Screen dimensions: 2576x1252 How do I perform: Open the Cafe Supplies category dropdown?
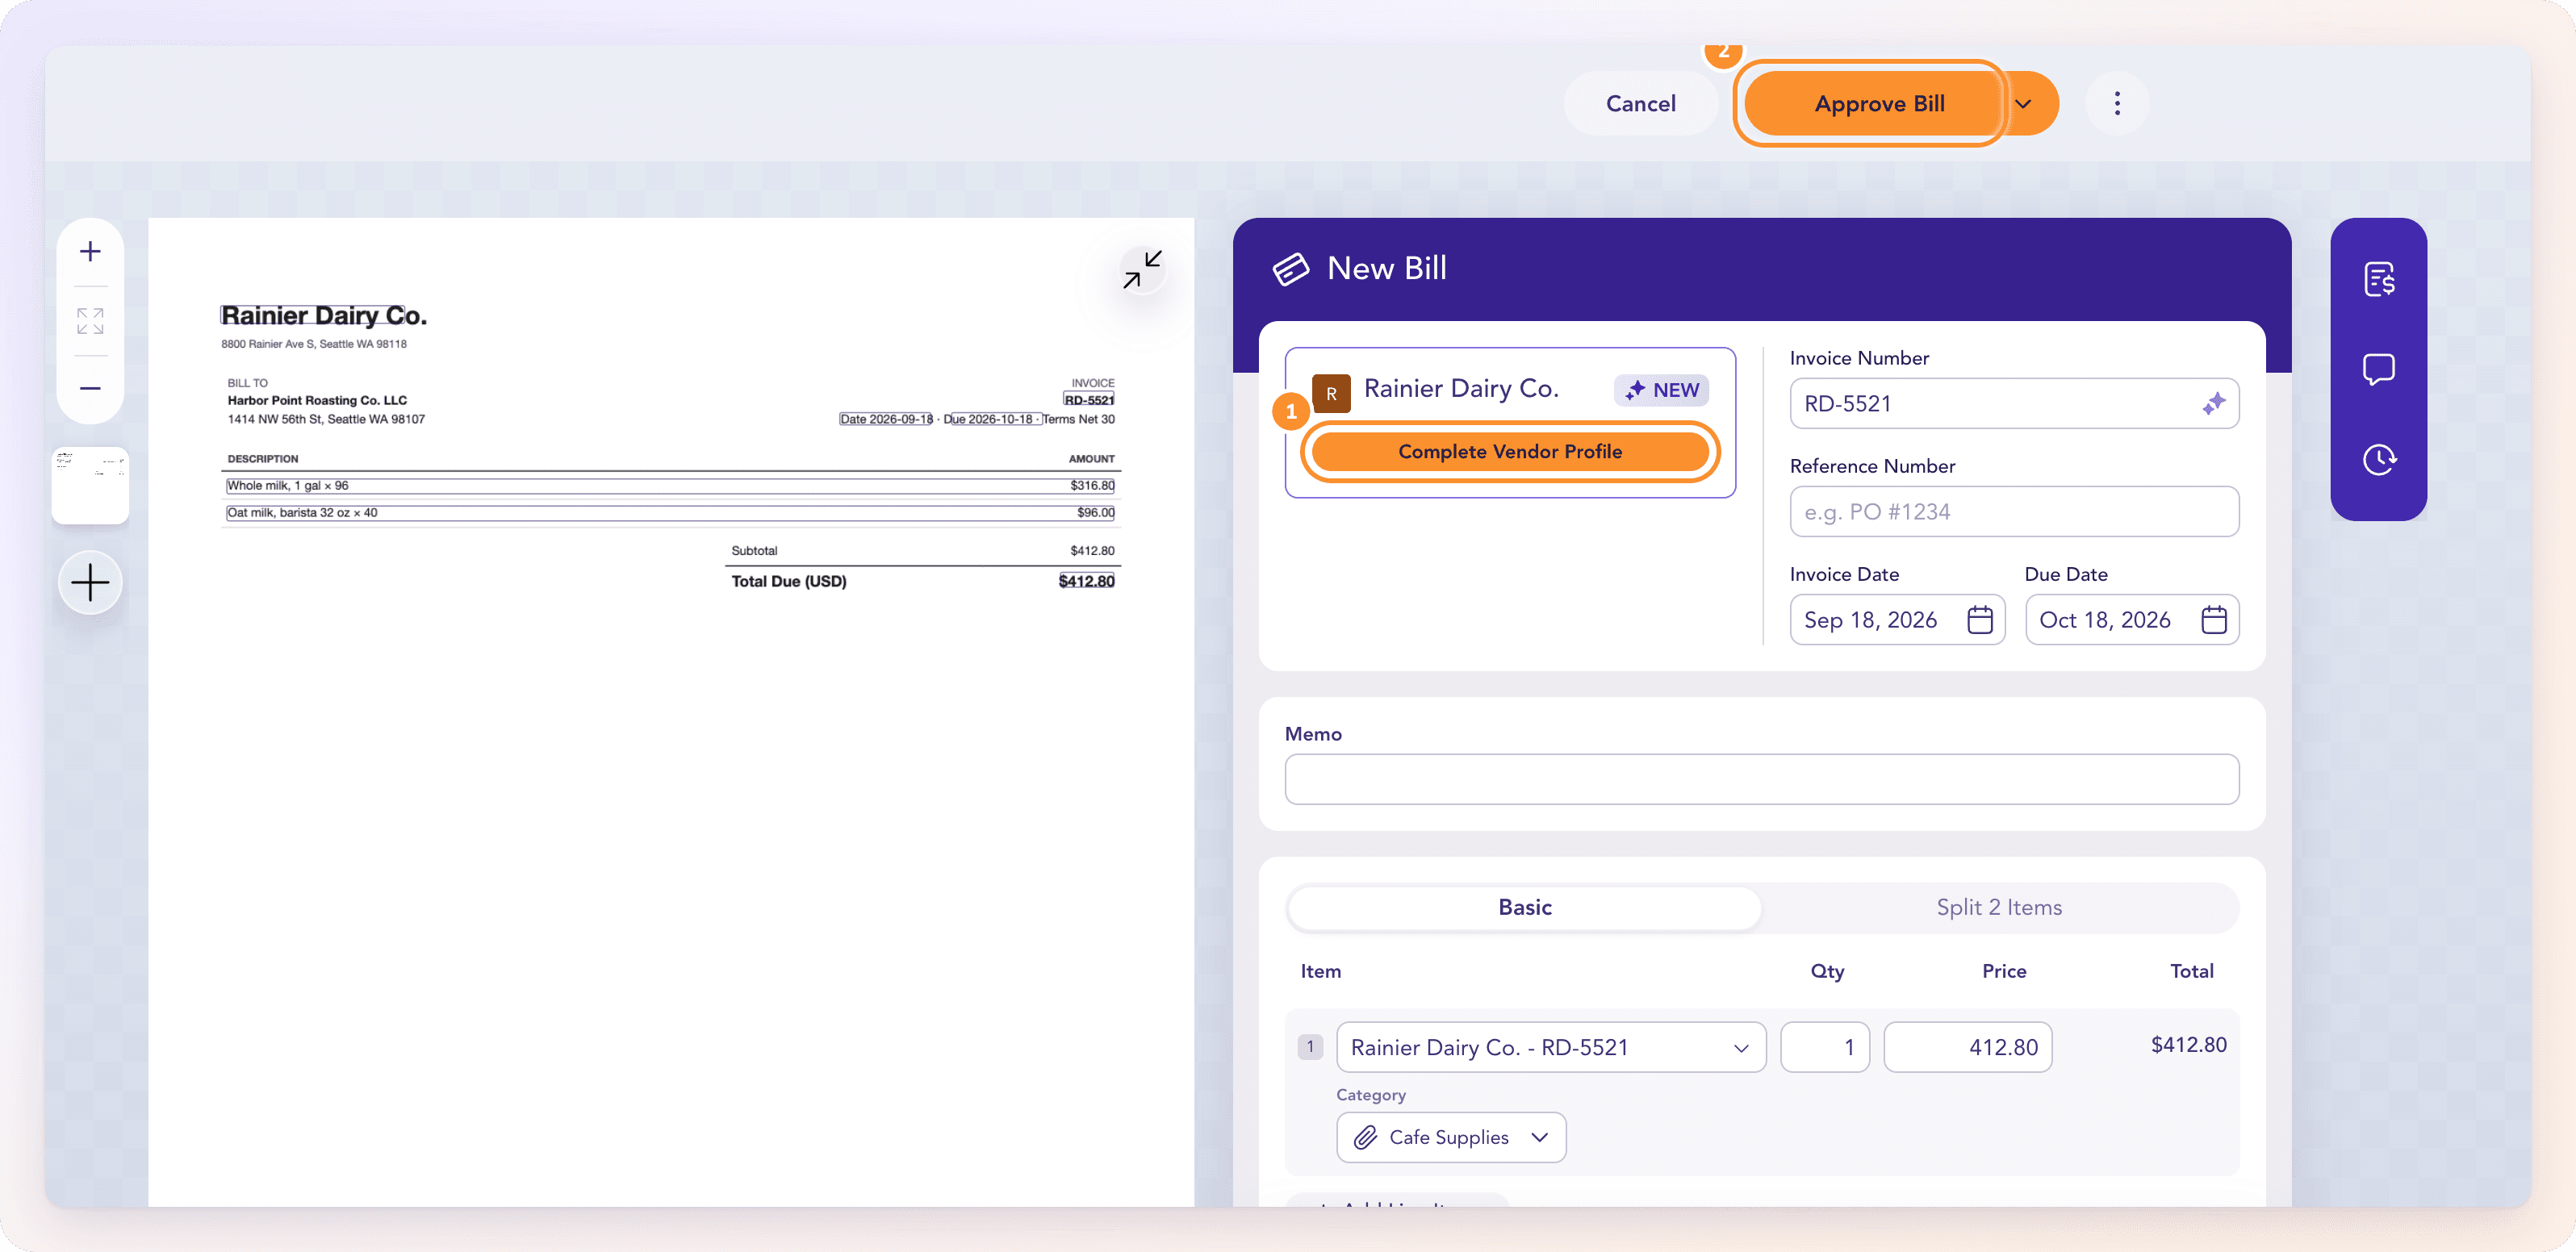point(1450,1137)
